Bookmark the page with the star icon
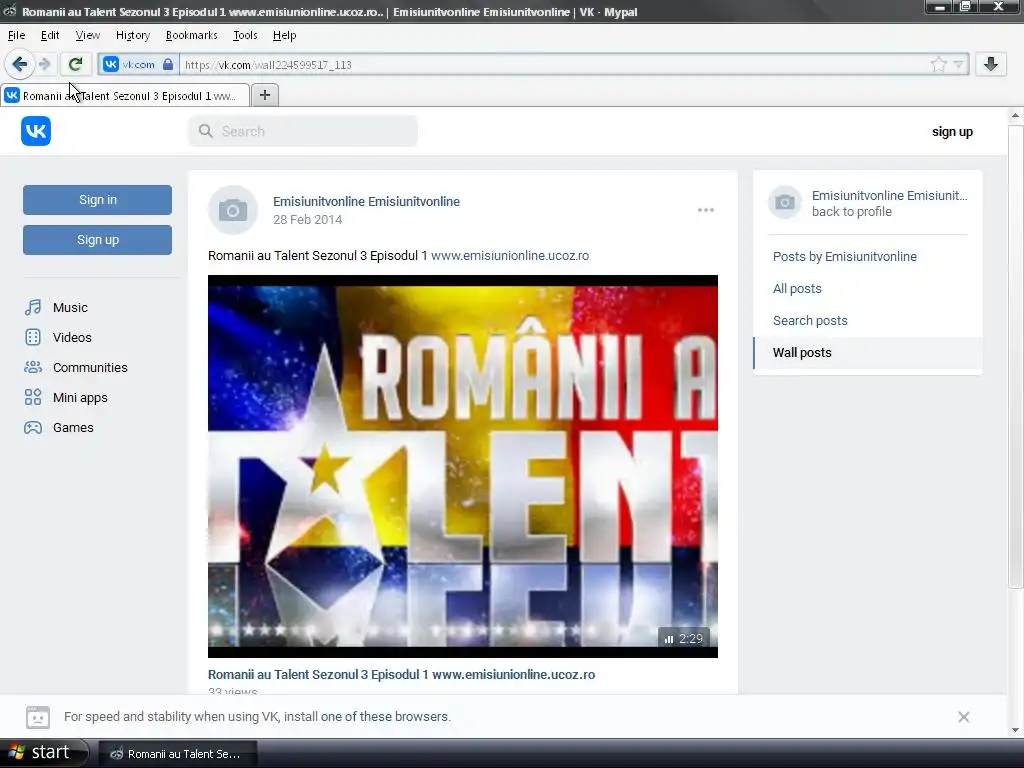 [x=938, y=64]
